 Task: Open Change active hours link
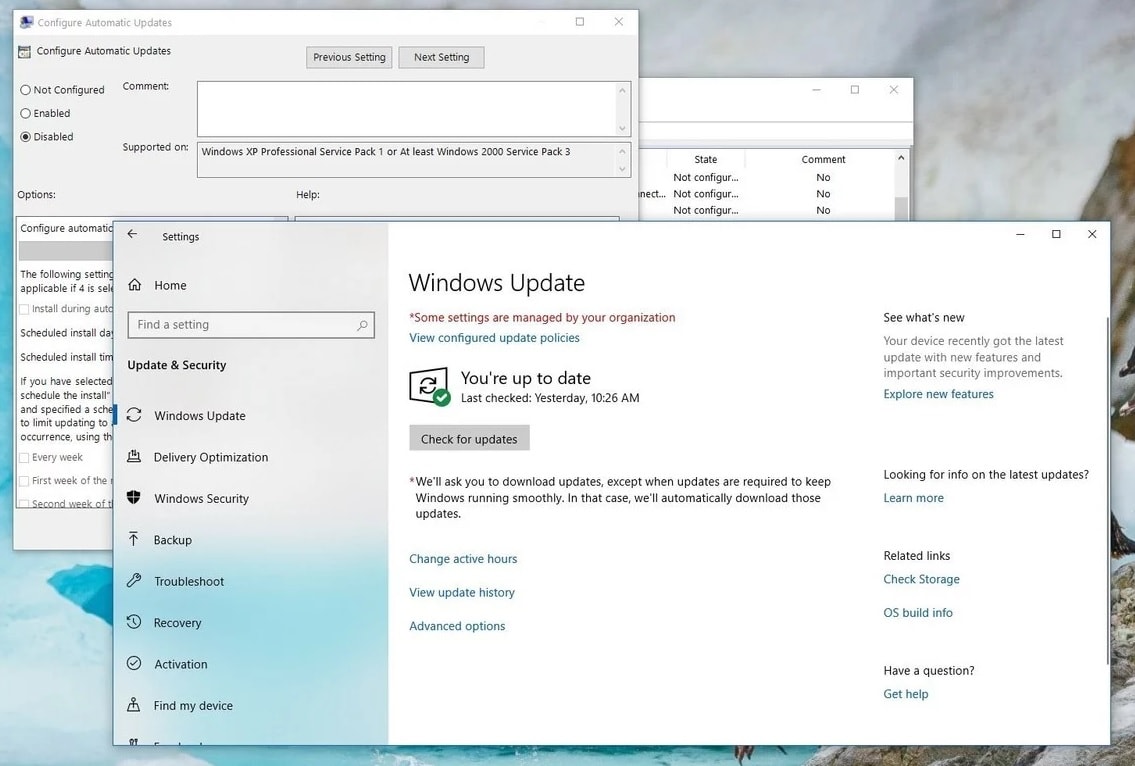coord(463,559)
